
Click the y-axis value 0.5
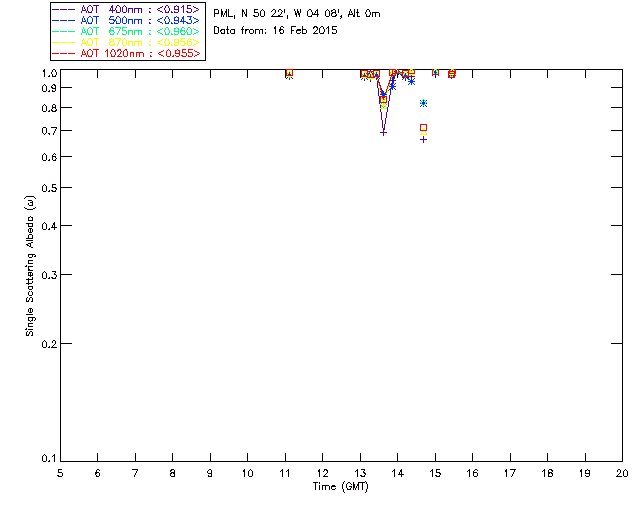(49, 188)
